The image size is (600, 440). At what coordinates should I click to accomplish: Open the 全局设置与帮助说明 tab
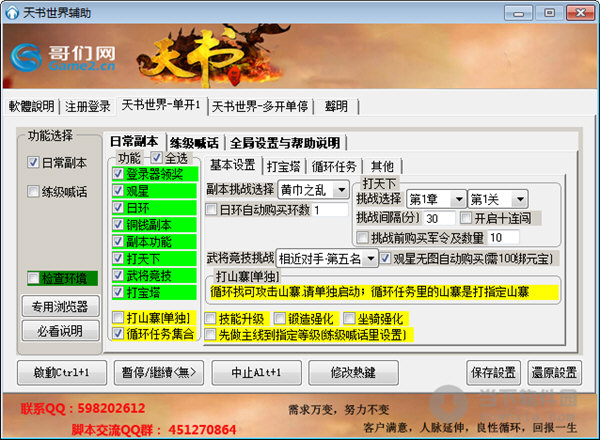click(285, 143)
